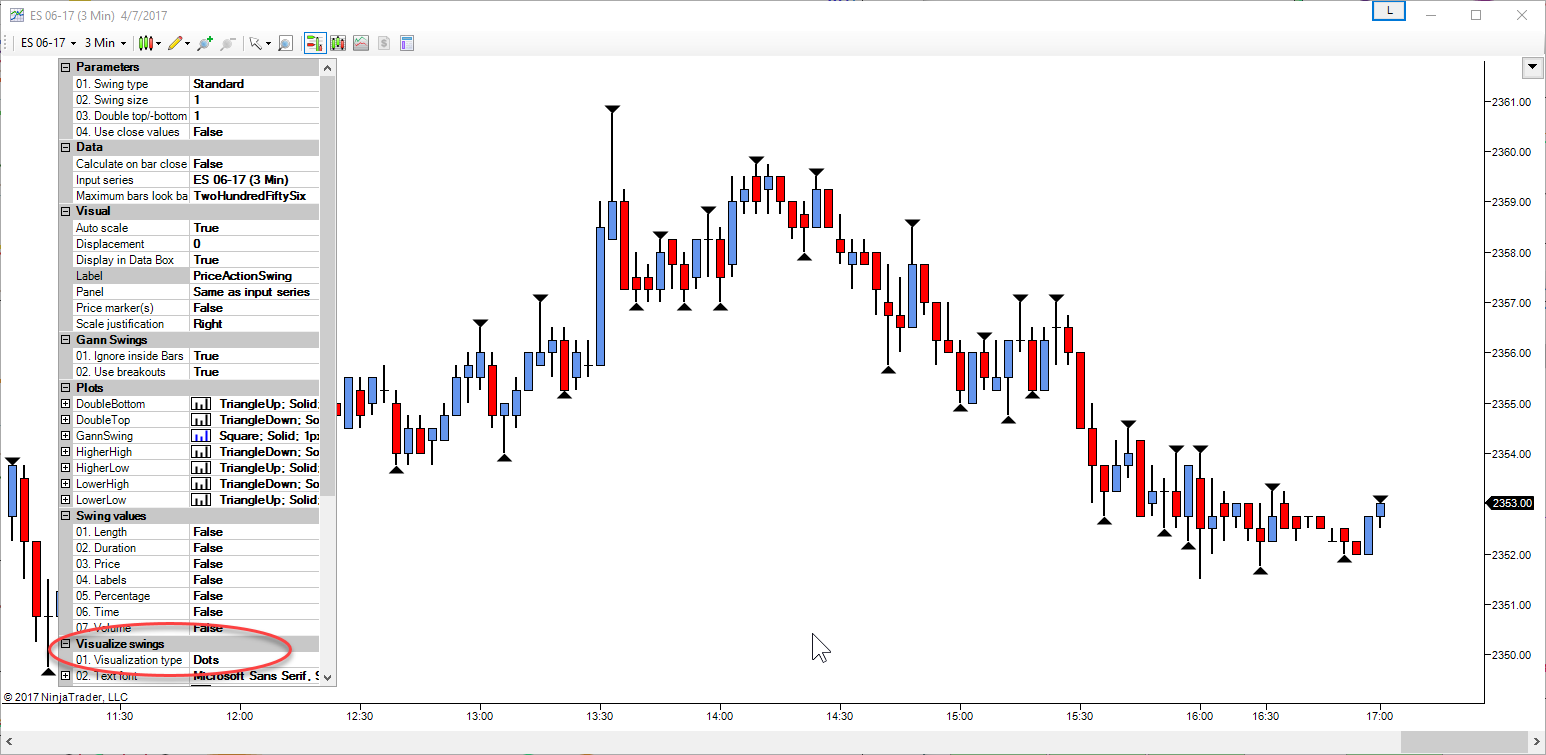Open dropdown arrow beside pencil draw icon
1546x755 pixels.
coord(189,43)
